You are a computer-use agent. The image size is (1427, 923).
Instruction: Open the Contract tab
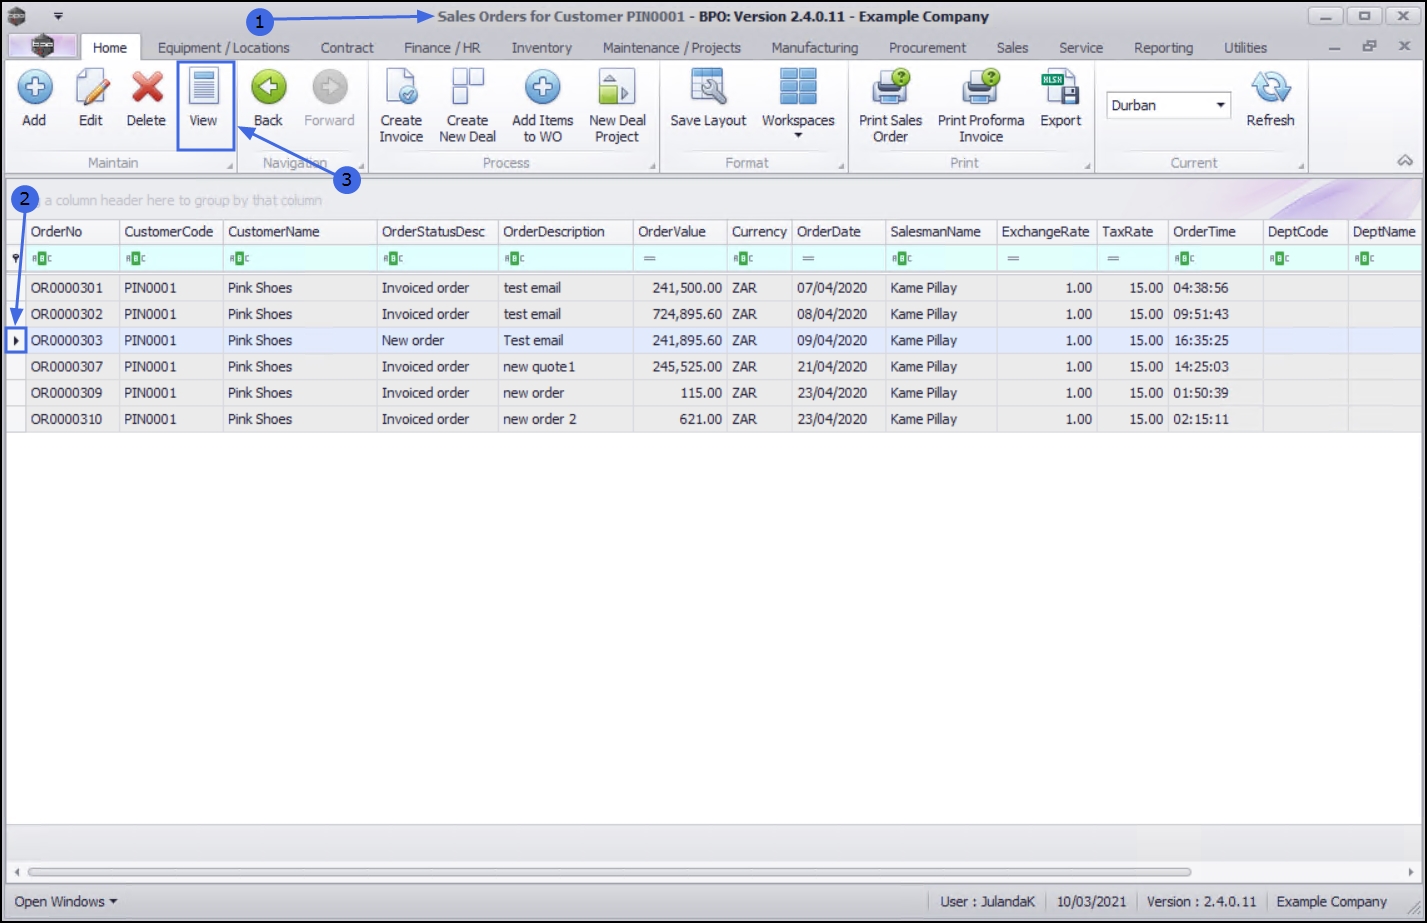[x=347, y=48]
